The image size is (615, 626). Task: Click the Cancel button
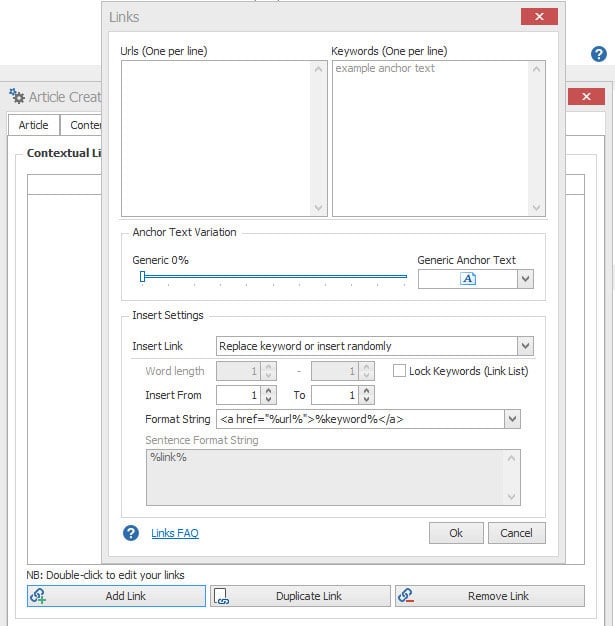516,533
